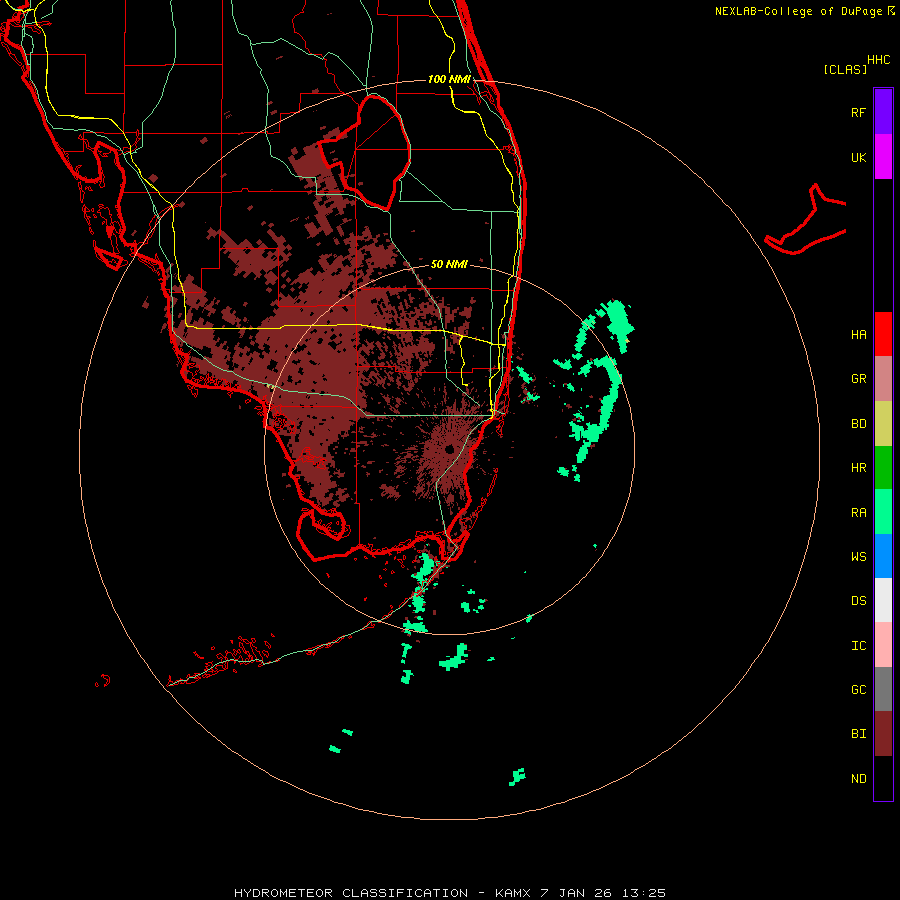This screenshot has height=900, width=900.
Task: Click the UK magenta legend swatch
Action: (883, 157)
